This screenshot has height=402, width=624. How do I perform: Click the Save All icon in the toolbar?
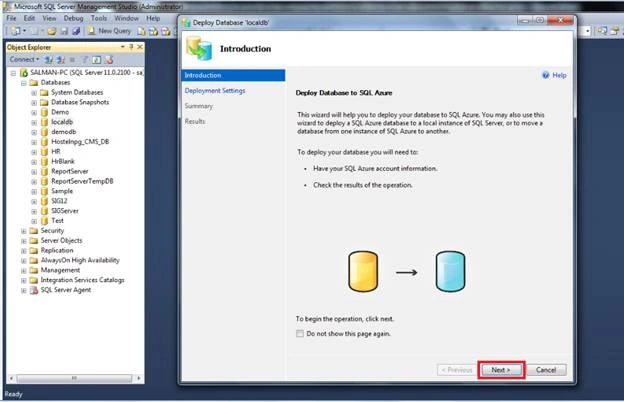tap(76, 31)
